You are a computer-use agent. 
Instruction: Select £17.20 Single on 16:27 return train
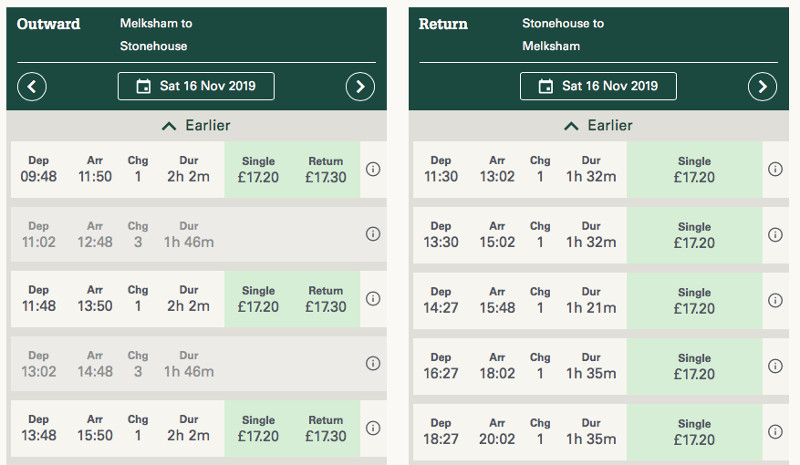[x=694, y=365]
